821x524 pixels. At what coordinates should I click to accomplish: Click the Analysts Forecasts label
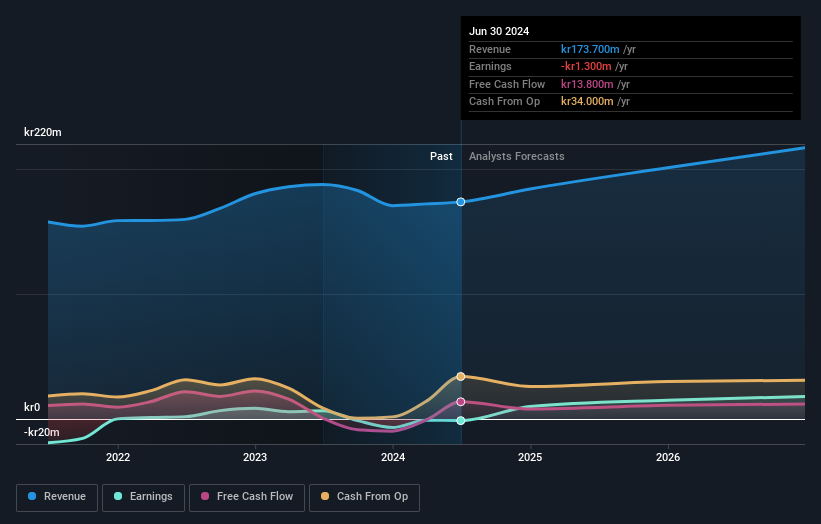click(516, 156)
